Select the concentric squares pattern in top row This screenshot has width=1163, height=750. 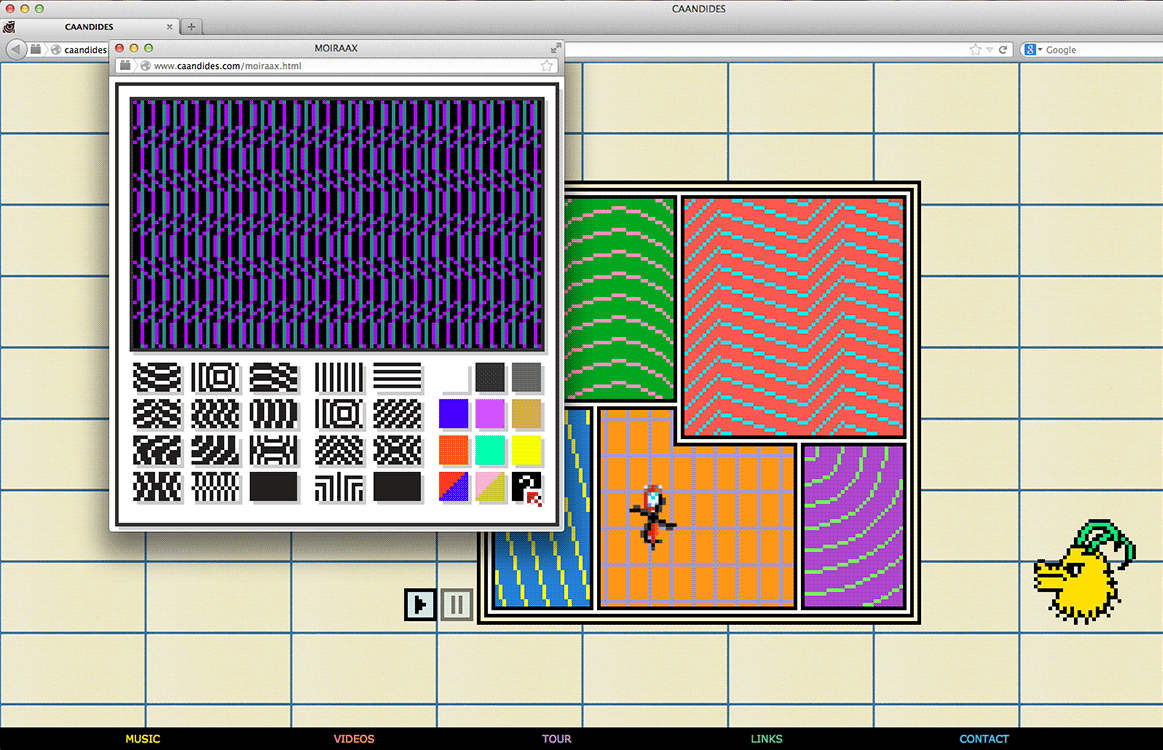pyautogui.click(x=216, y=377)
